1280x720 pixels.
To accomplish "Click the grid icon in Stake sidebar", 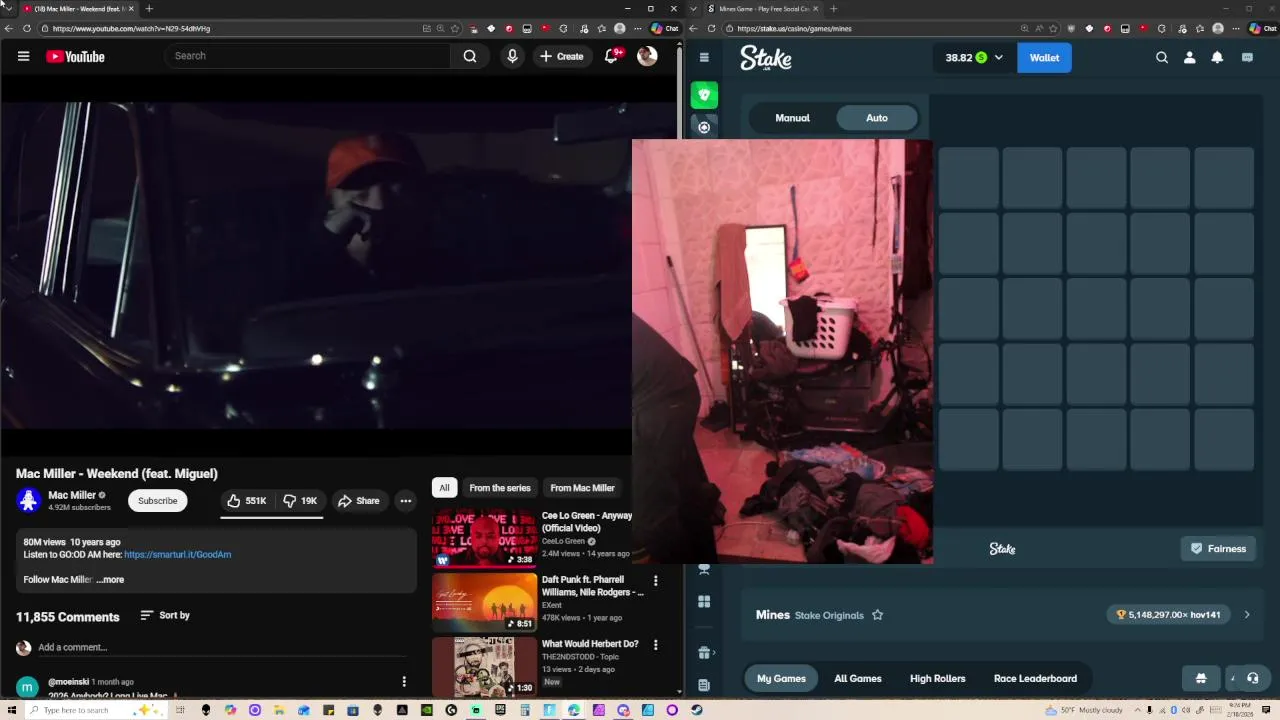I will [704, 601].
